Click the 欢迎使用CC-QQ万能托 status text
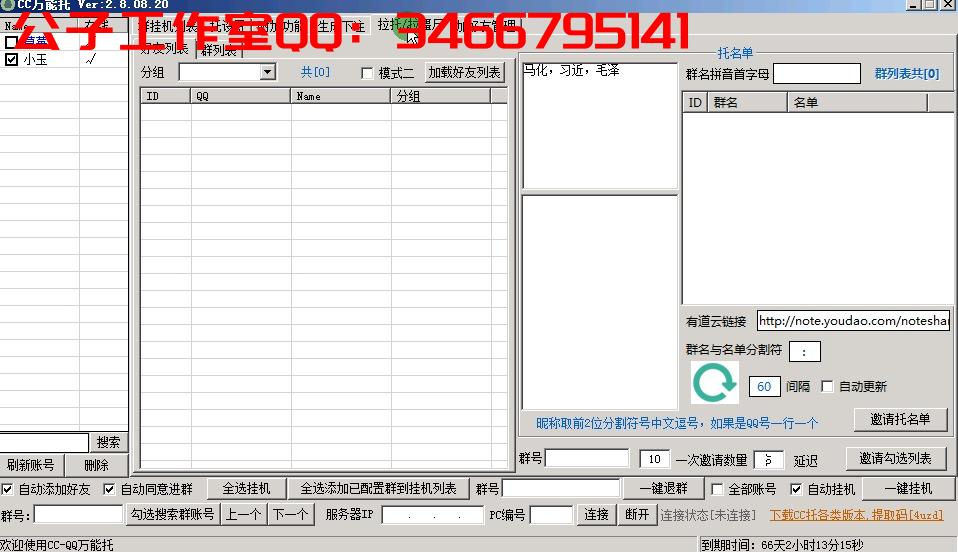This screenshot has height=552, width=958. [x=57, y=545]
